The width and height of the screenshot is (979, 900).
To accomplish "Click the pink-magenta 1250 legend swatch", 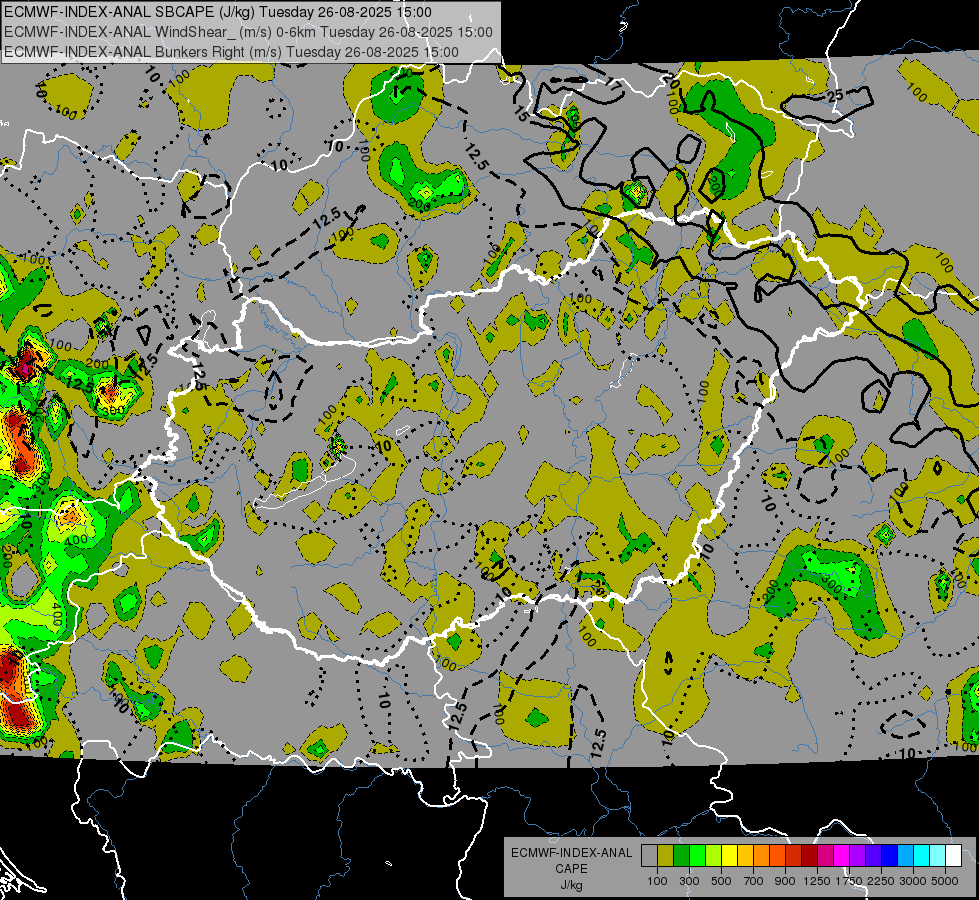I will (825, 856).
